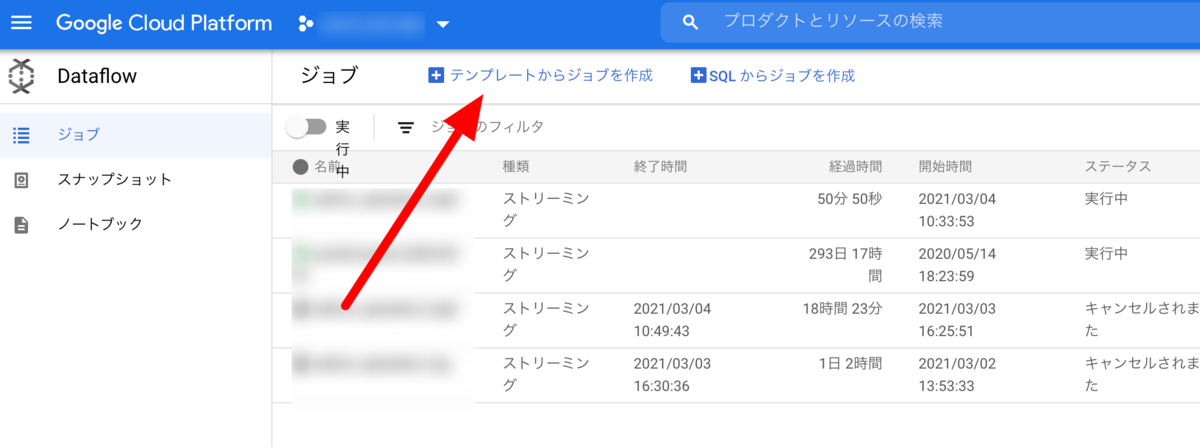Image resolution: width=1200 pixels, height=447 pixels.
Task: Click the list icon beside ジョブ
Action: click(21, 135)
